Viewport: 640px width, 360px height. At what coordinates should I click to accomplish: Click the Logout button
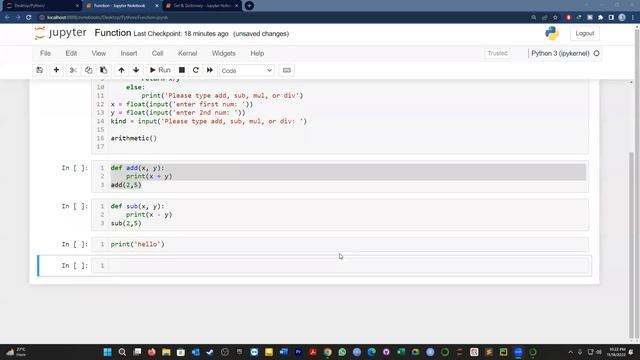point(584,33)
